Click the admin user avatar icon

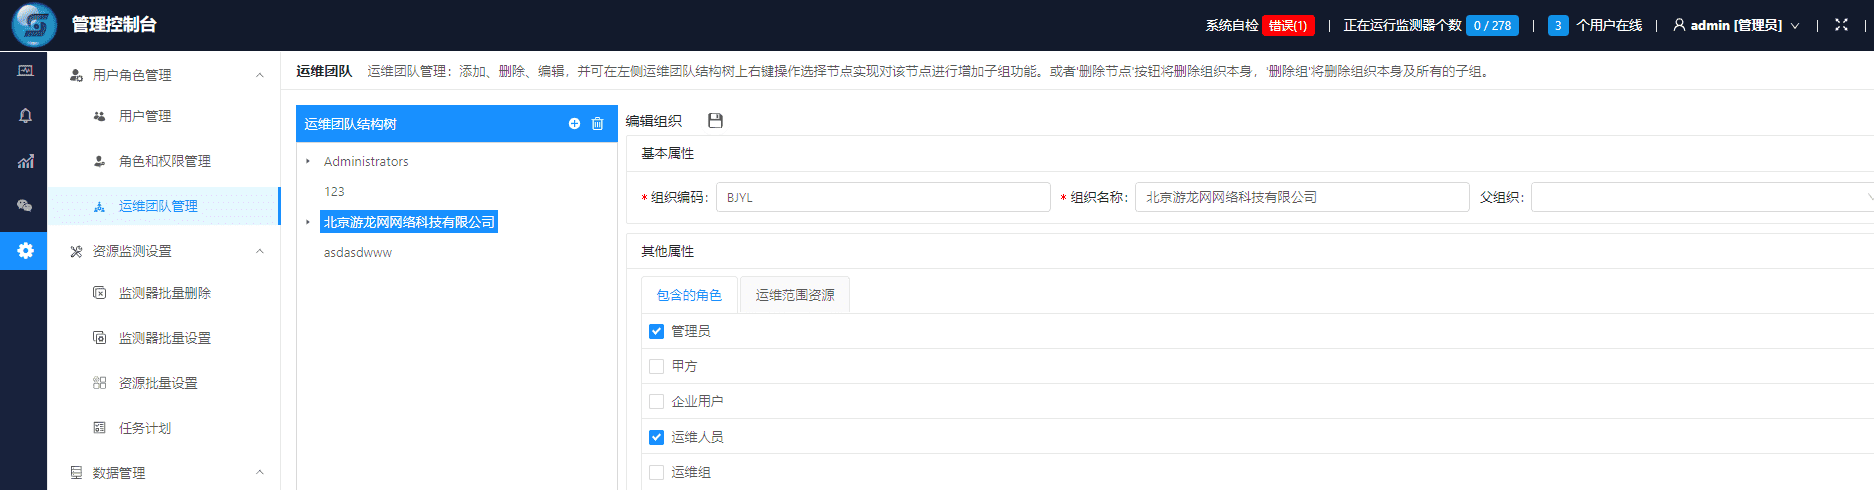point(1679,25)
